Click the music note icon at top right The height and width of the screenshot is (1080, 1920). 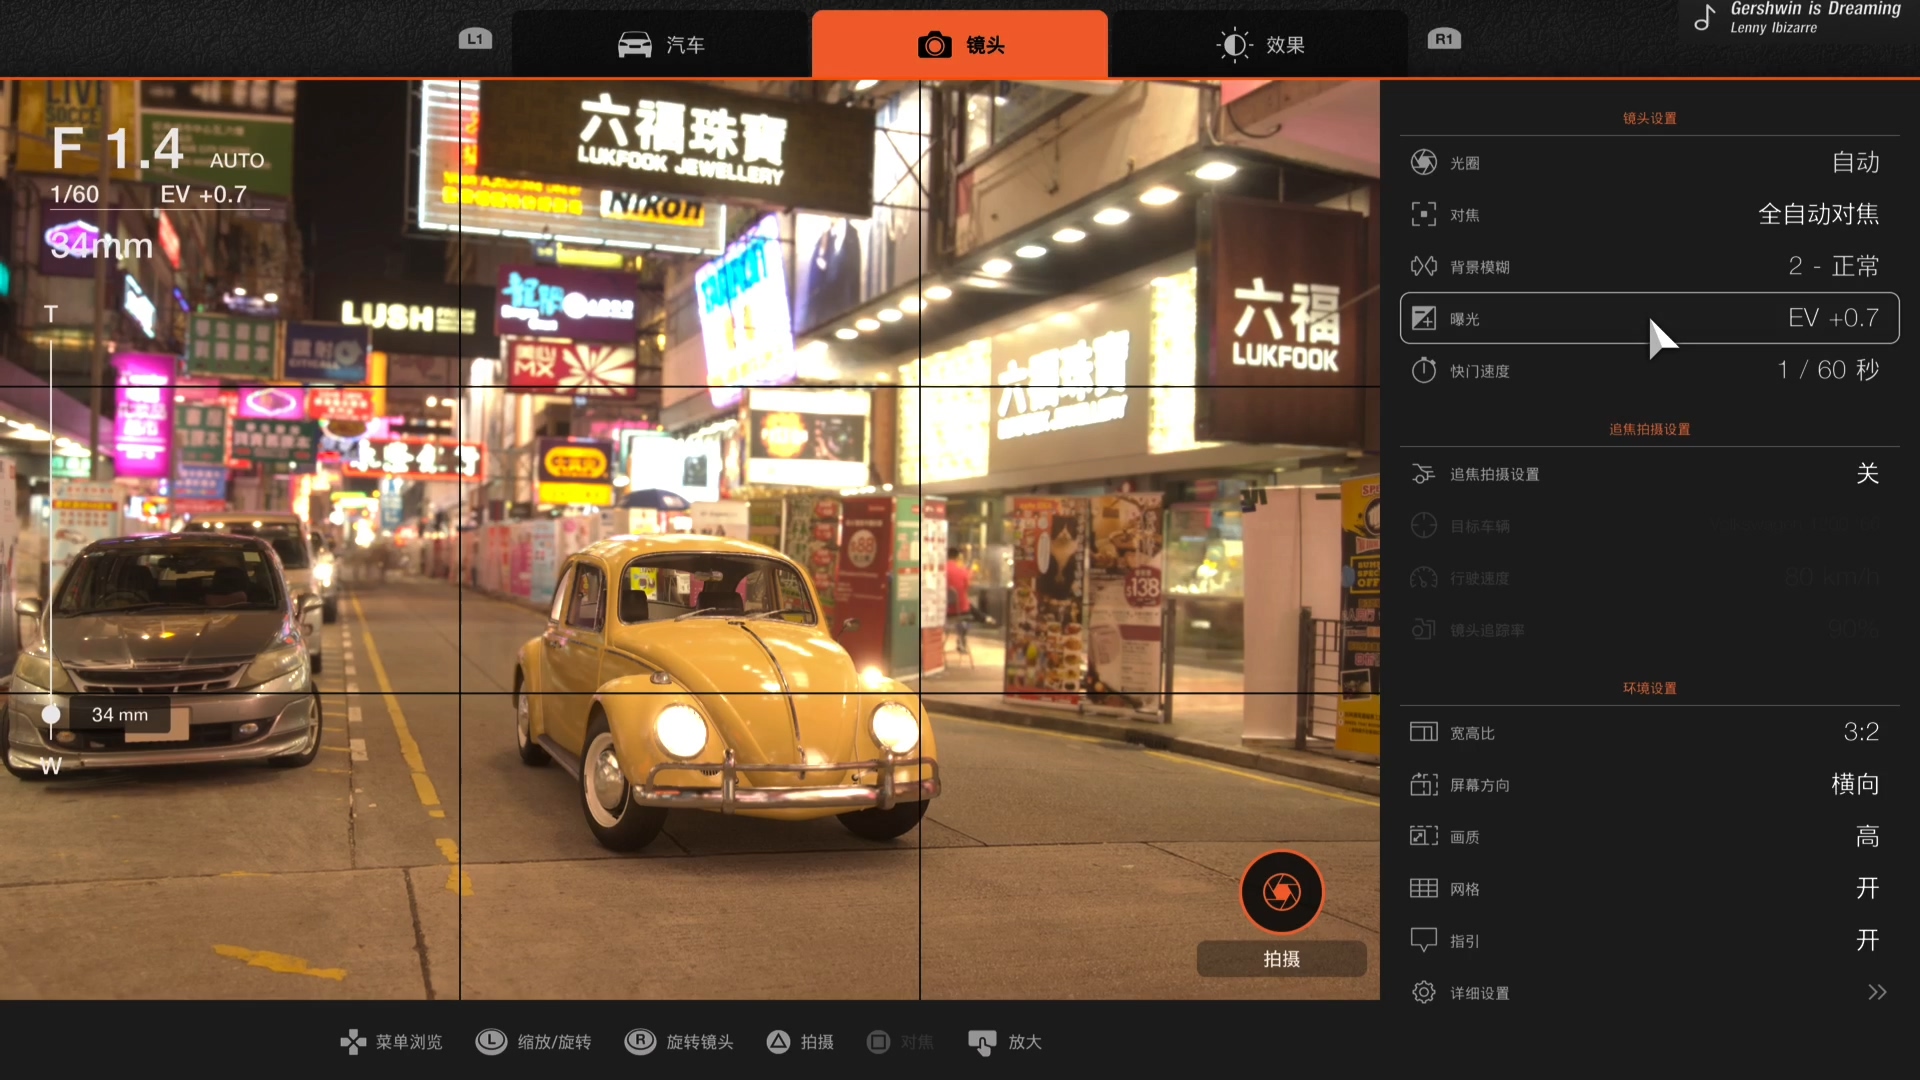coord(1704,17)
